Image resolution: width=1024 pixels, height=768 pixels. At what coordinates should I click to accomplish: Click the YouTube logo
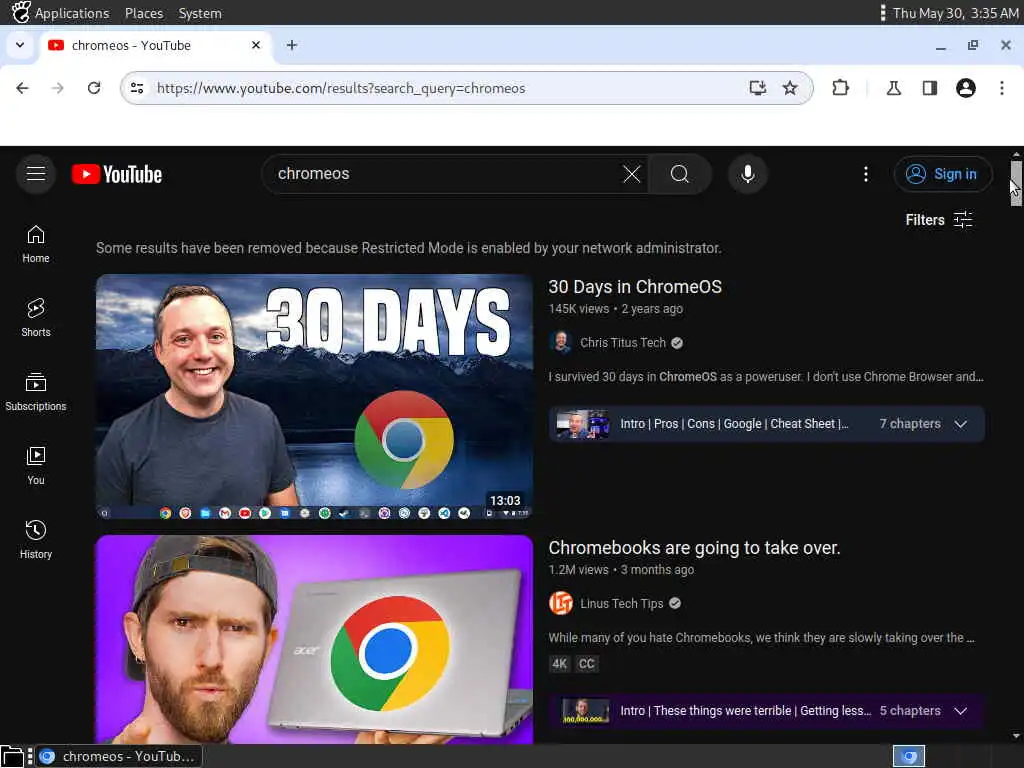point(117,174)
